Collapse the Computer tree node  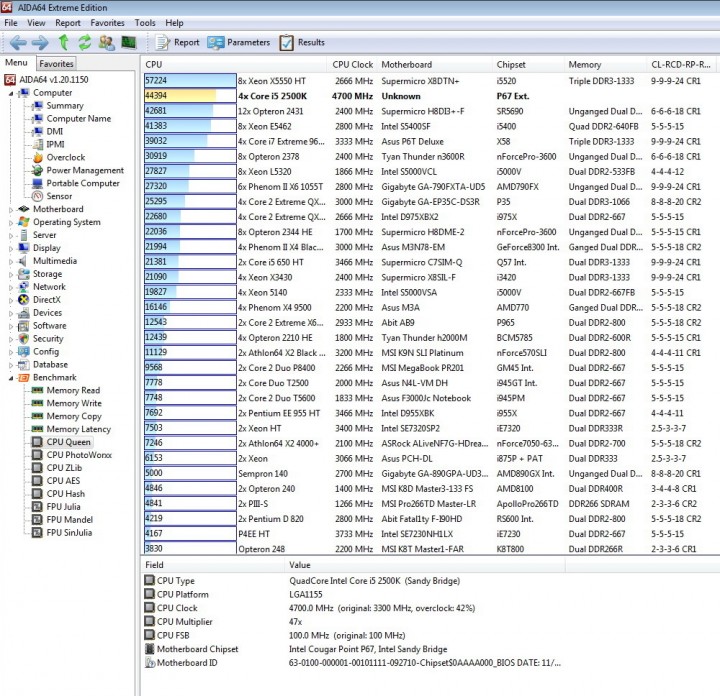tap(11, 93)
